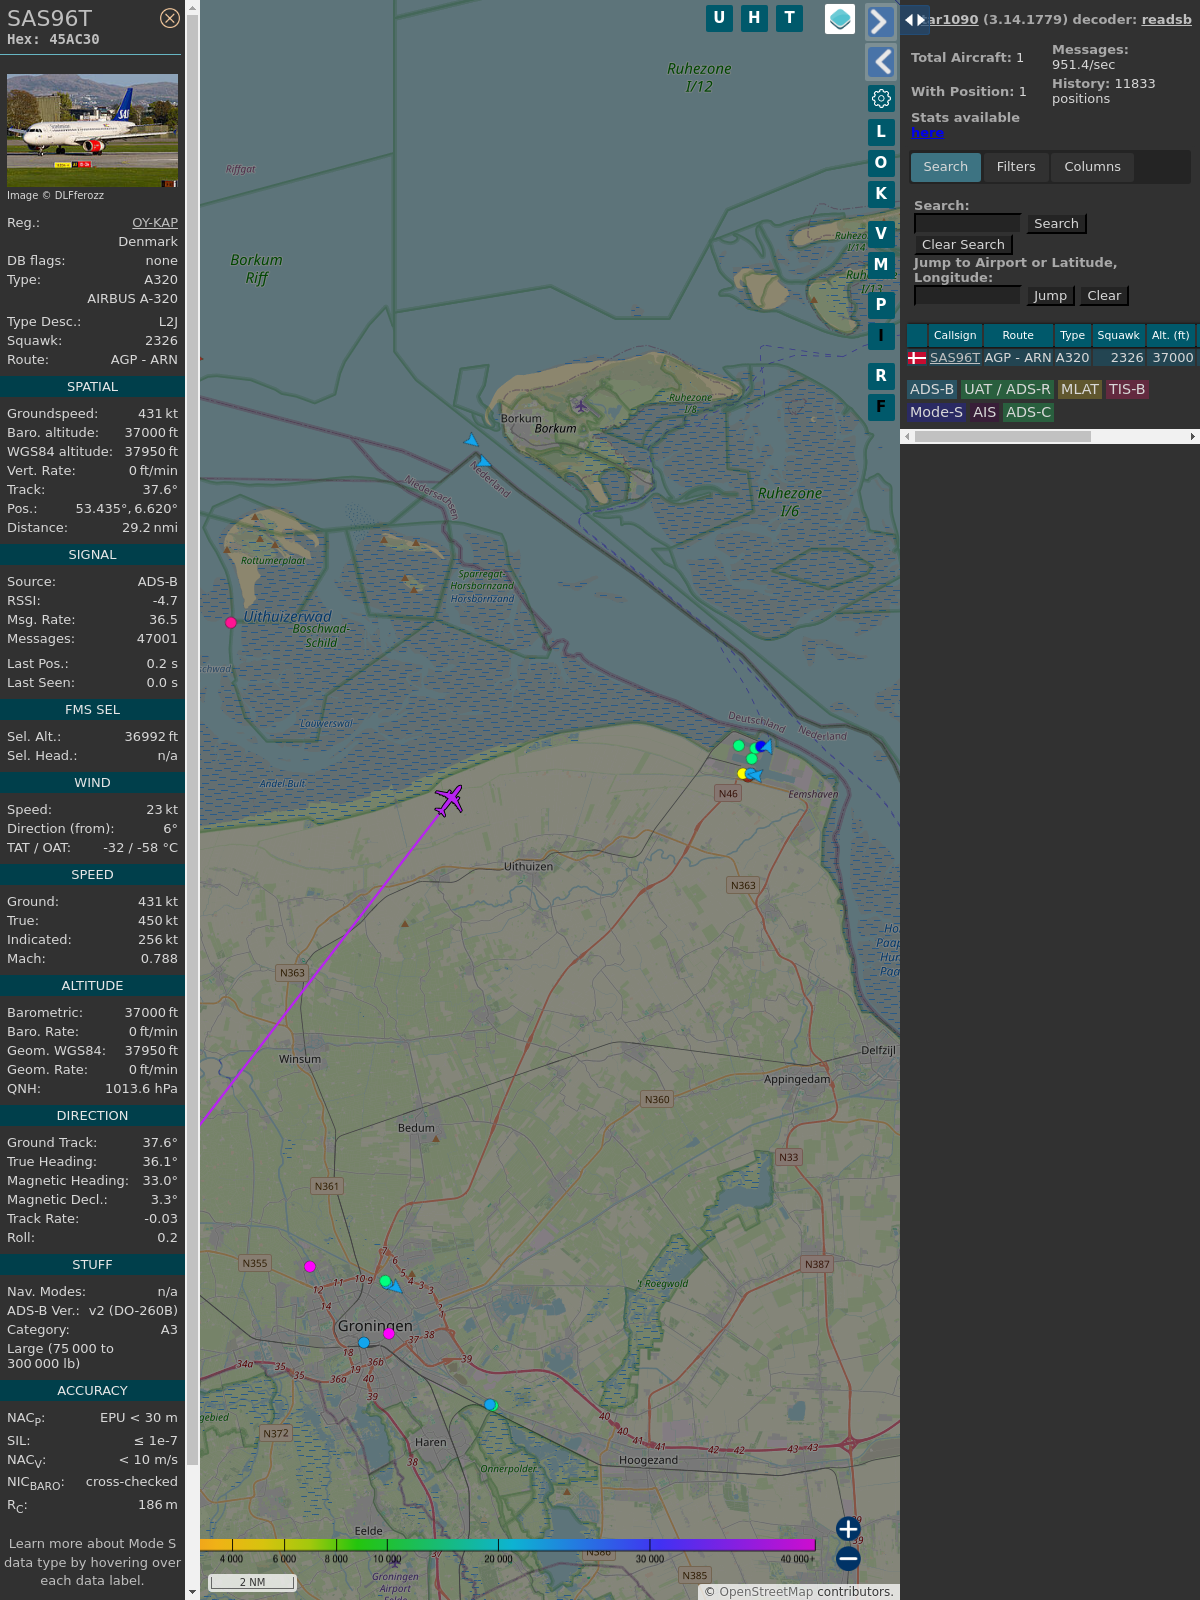The height and width of the screenshot is (1600, 1200).
Task: Open the map layers selector icon
Action: pos(840,18)
